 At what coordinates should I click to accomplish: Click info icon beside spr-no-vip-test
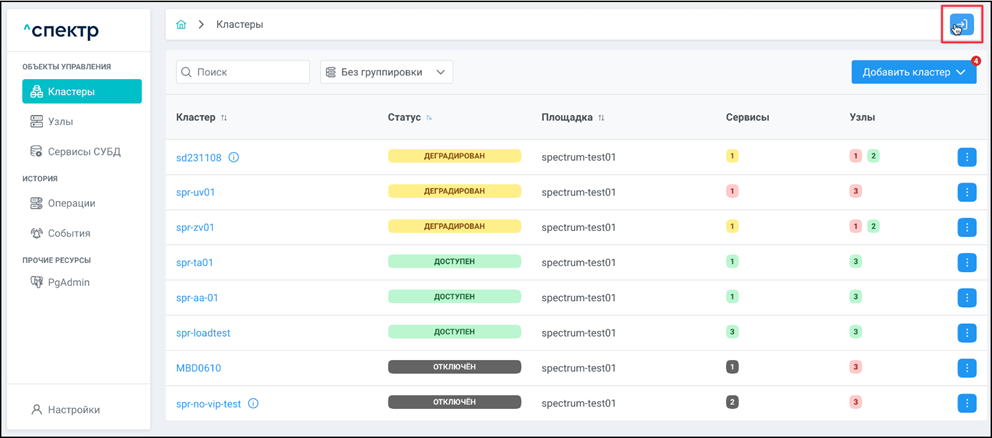point(253,404)
